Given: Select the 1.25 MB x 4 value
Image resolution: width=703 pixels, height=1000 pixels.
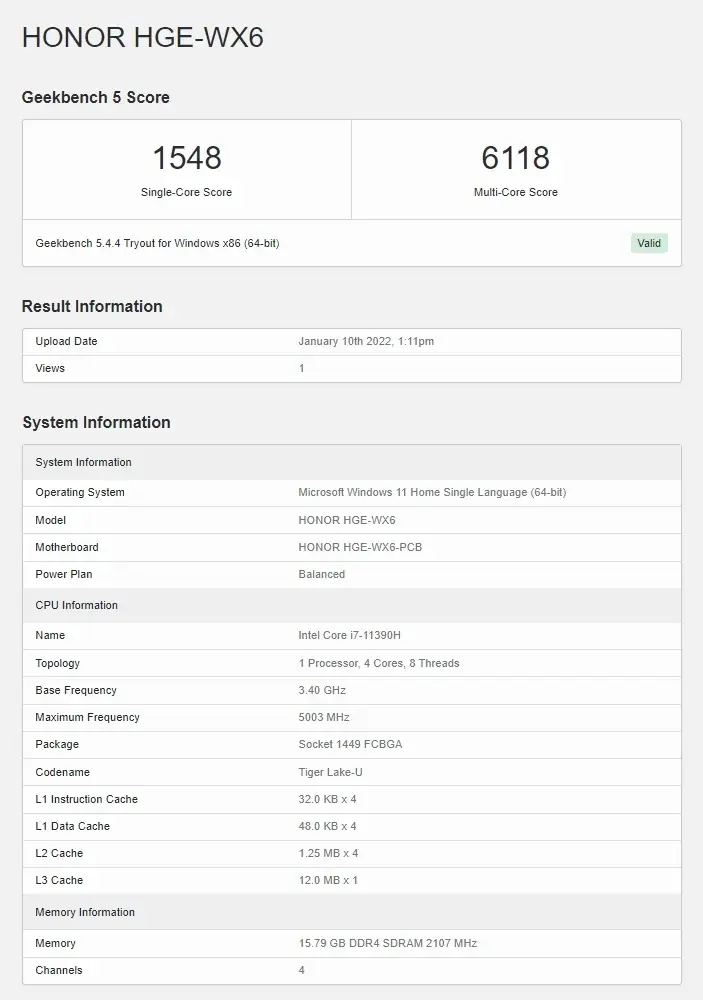Looking at the screenshot, I should click(x=329, y=853).
